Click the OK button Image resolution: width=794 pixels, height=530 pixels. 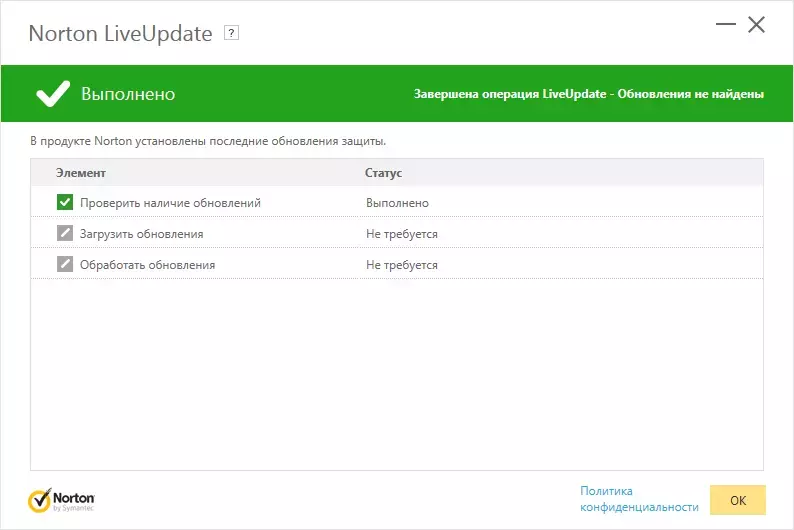[738, 500]
